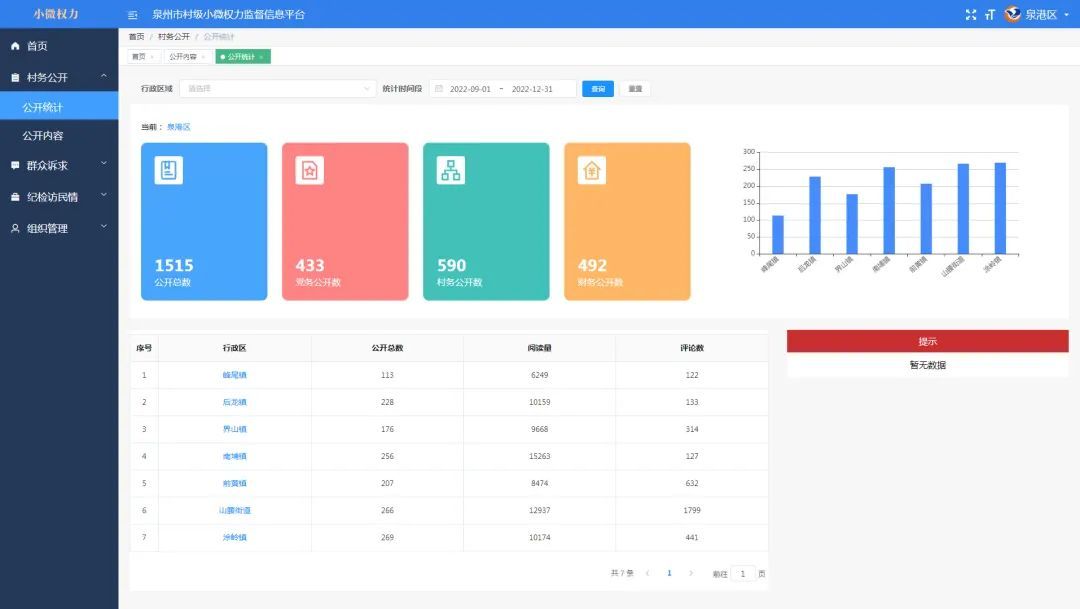This screenshot has height=609, width=1080.
Task: Click the user avatar icon in header
Action: [x=1012, y=15]
